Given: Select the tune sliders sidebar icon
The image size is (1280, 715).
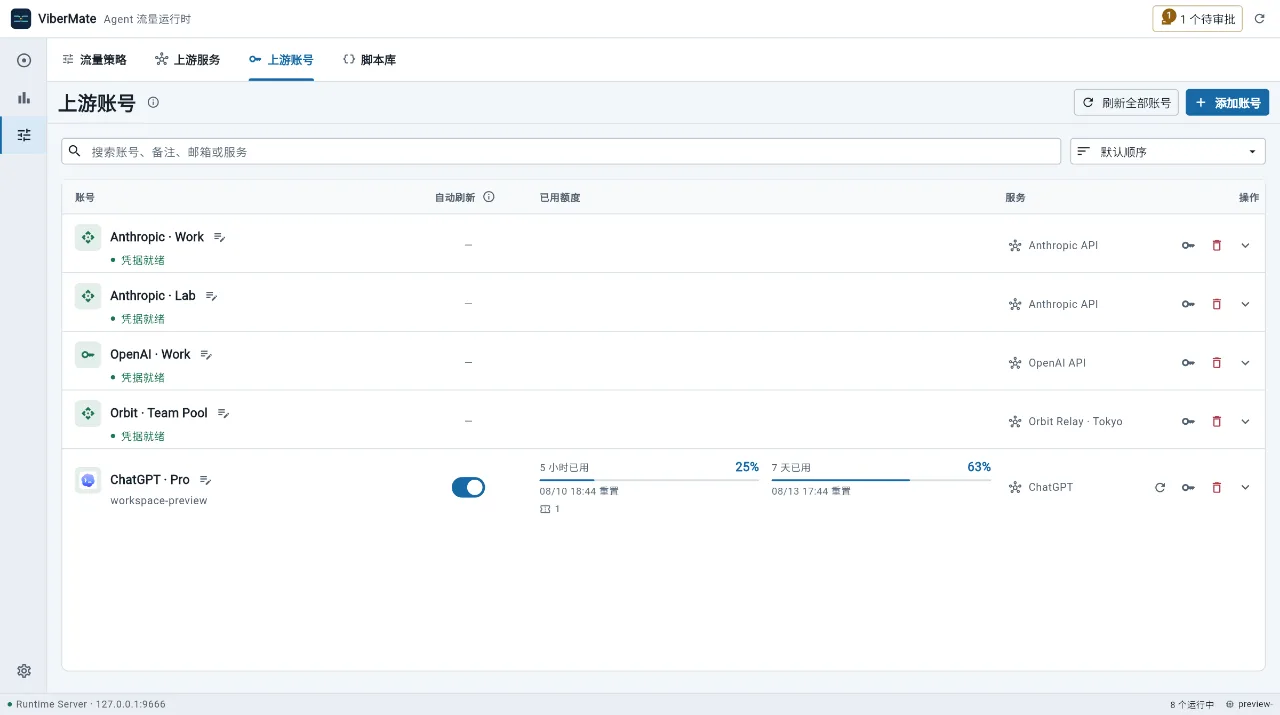Looking at the screenshot, I should pos(24,135).
